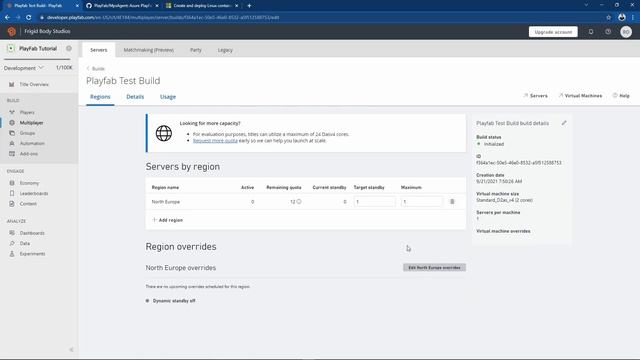Open Multiplayer in the sidebar
This screenshot has width=640, height=360.
pyautogui.click(x=31, y=122)
